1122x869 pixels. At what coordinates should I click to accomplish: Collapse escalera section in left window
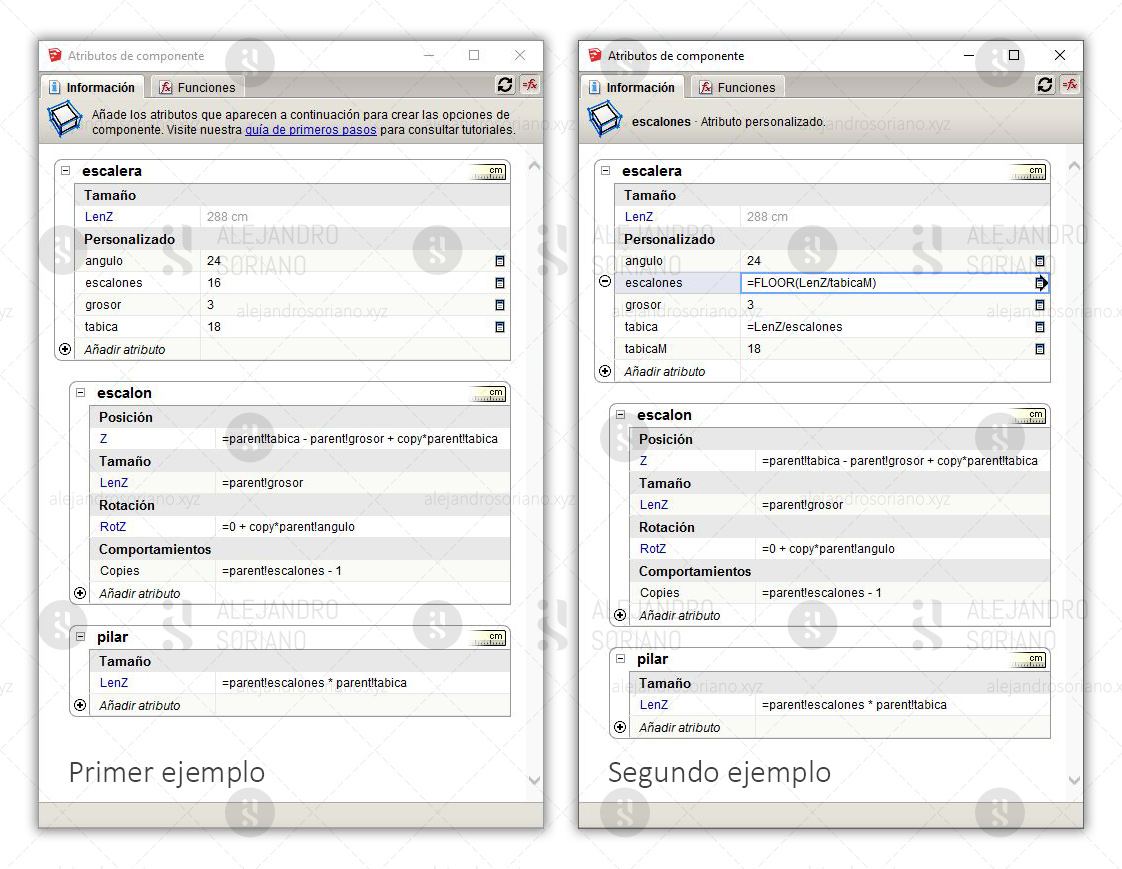pos(66,171)
